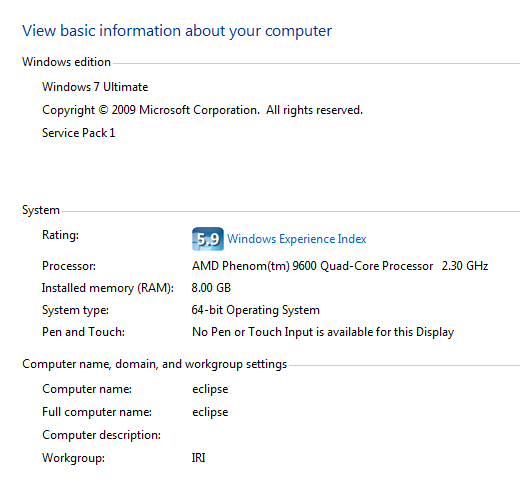Click the 'IRI' workgroup value
Viewport: 520px width, 479px height.
pyautogui.click(x=198, y=458)
